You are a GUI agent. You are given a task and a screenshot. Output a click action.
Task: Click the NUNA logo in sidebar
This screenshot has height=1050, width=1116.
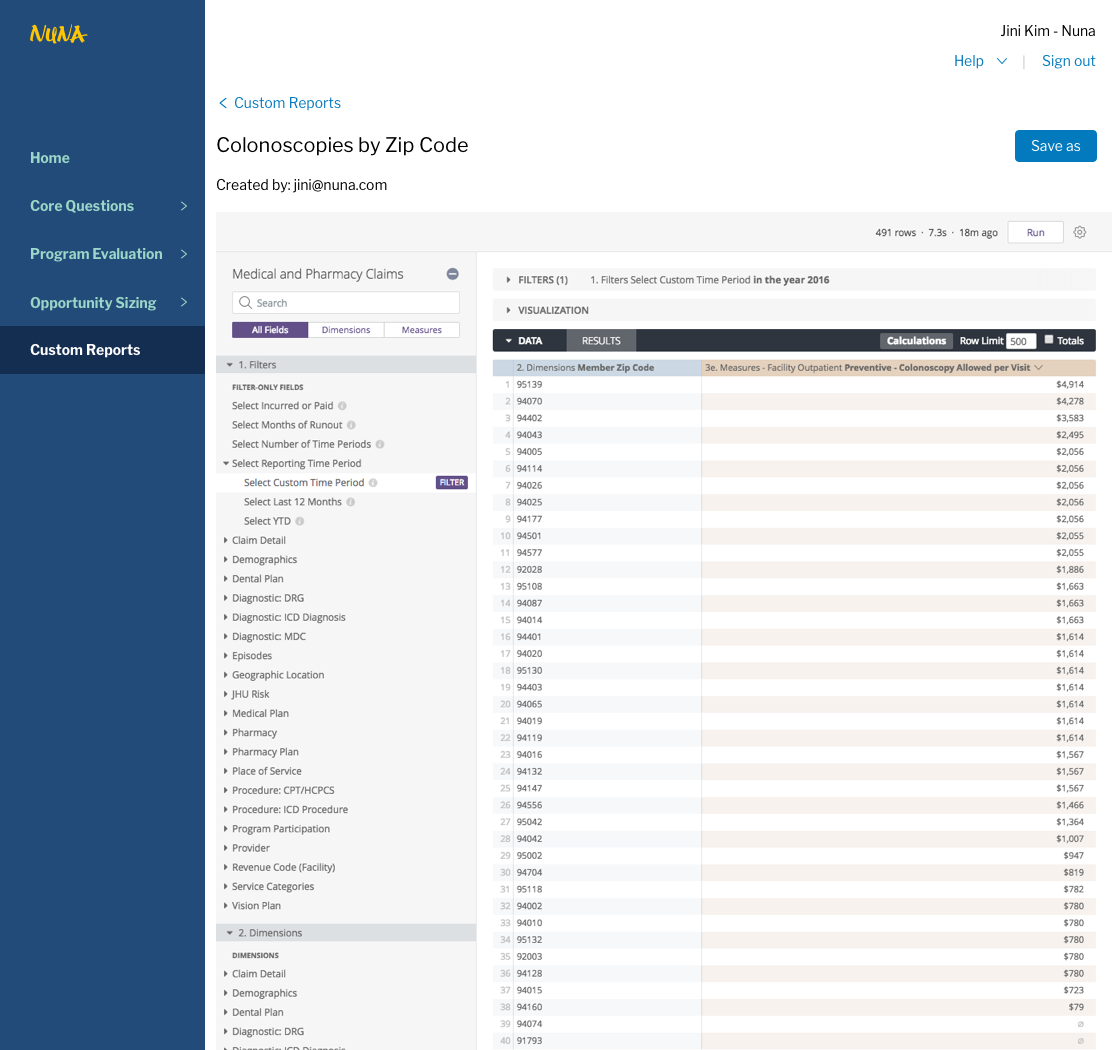58,35
